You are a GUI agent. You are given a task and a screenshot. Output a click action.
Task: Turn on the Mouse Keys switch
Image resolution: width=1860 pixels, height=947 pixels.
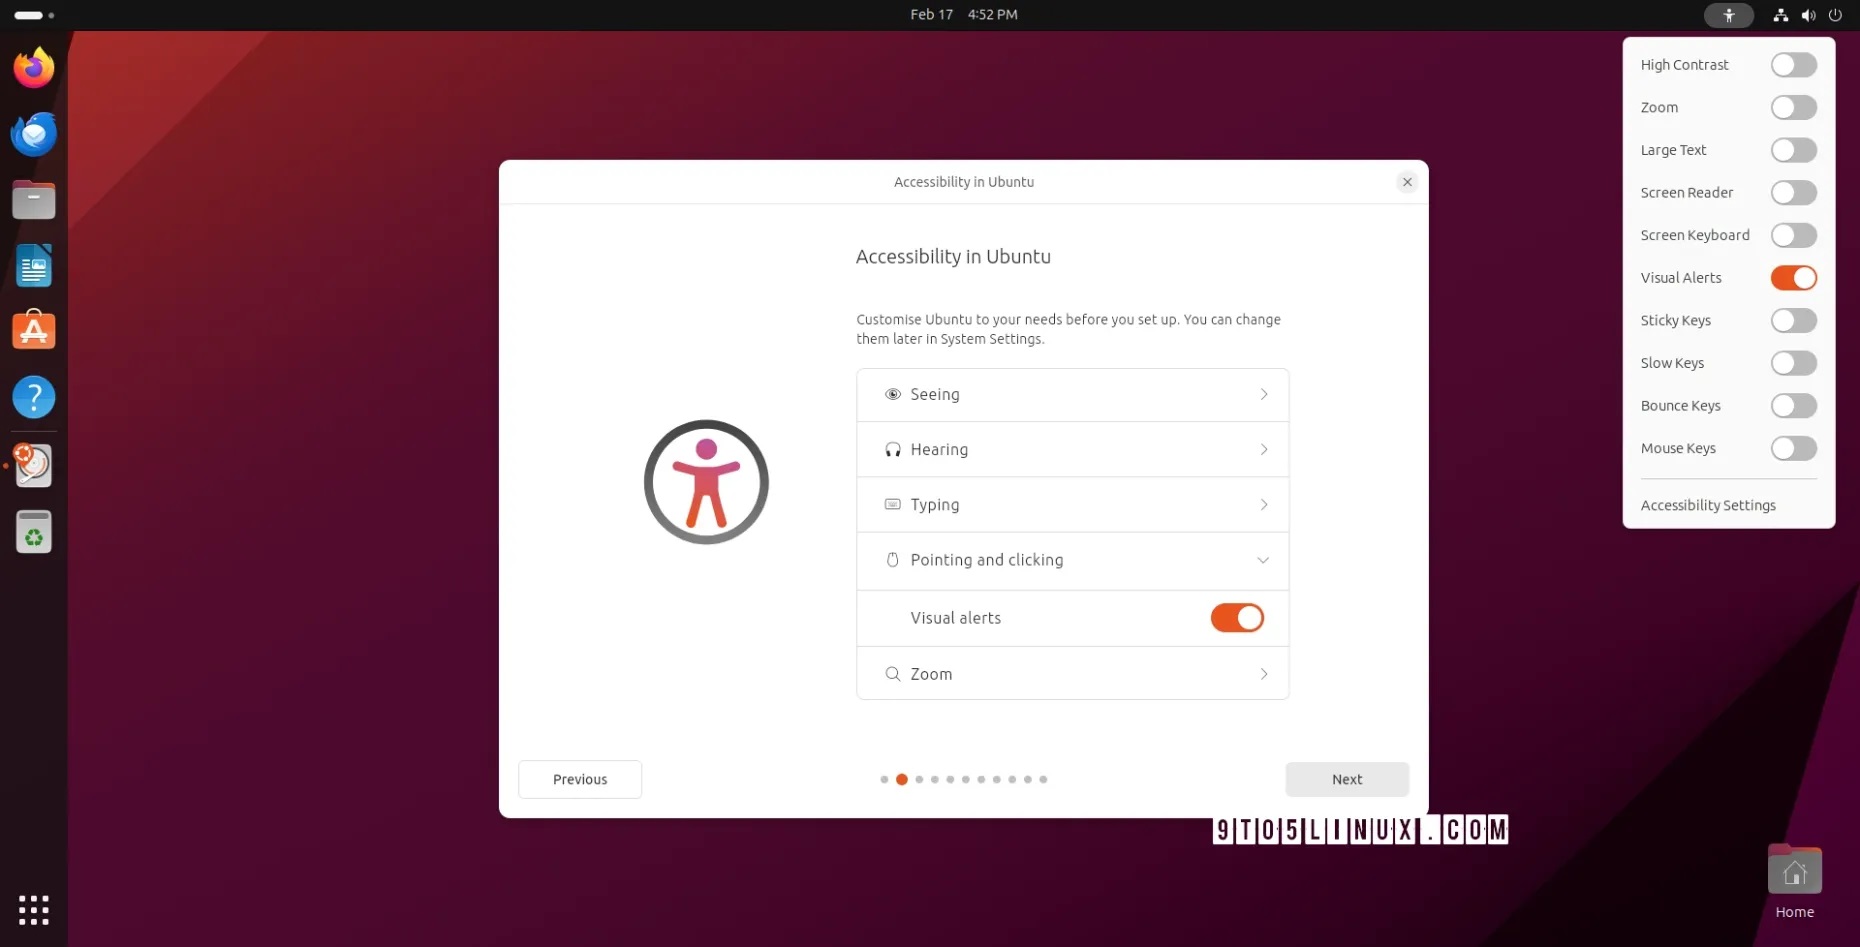pyautogui.click(x=1794, y=448)
